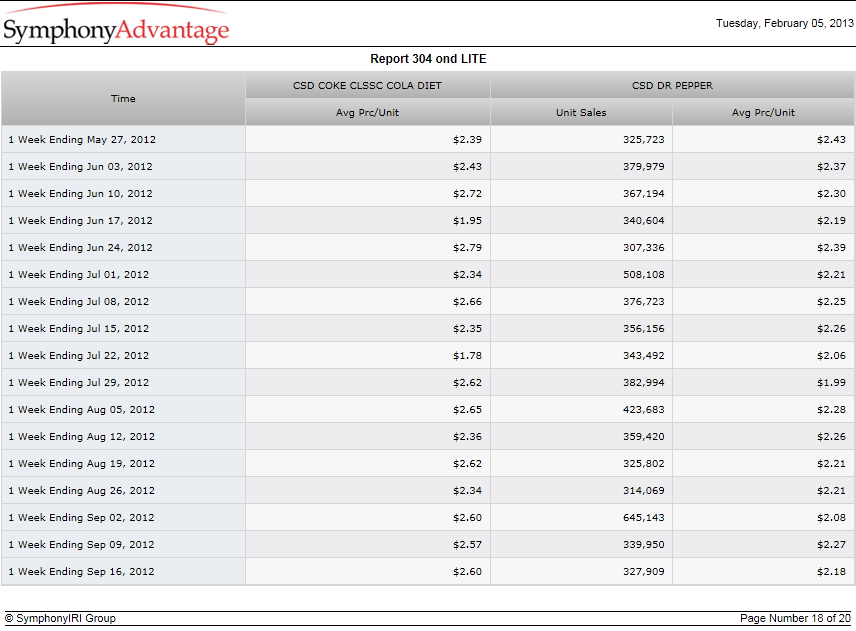
Task: Select row label "1 Week Ending Aug 12, 2012"
Action: click(81, 437)
